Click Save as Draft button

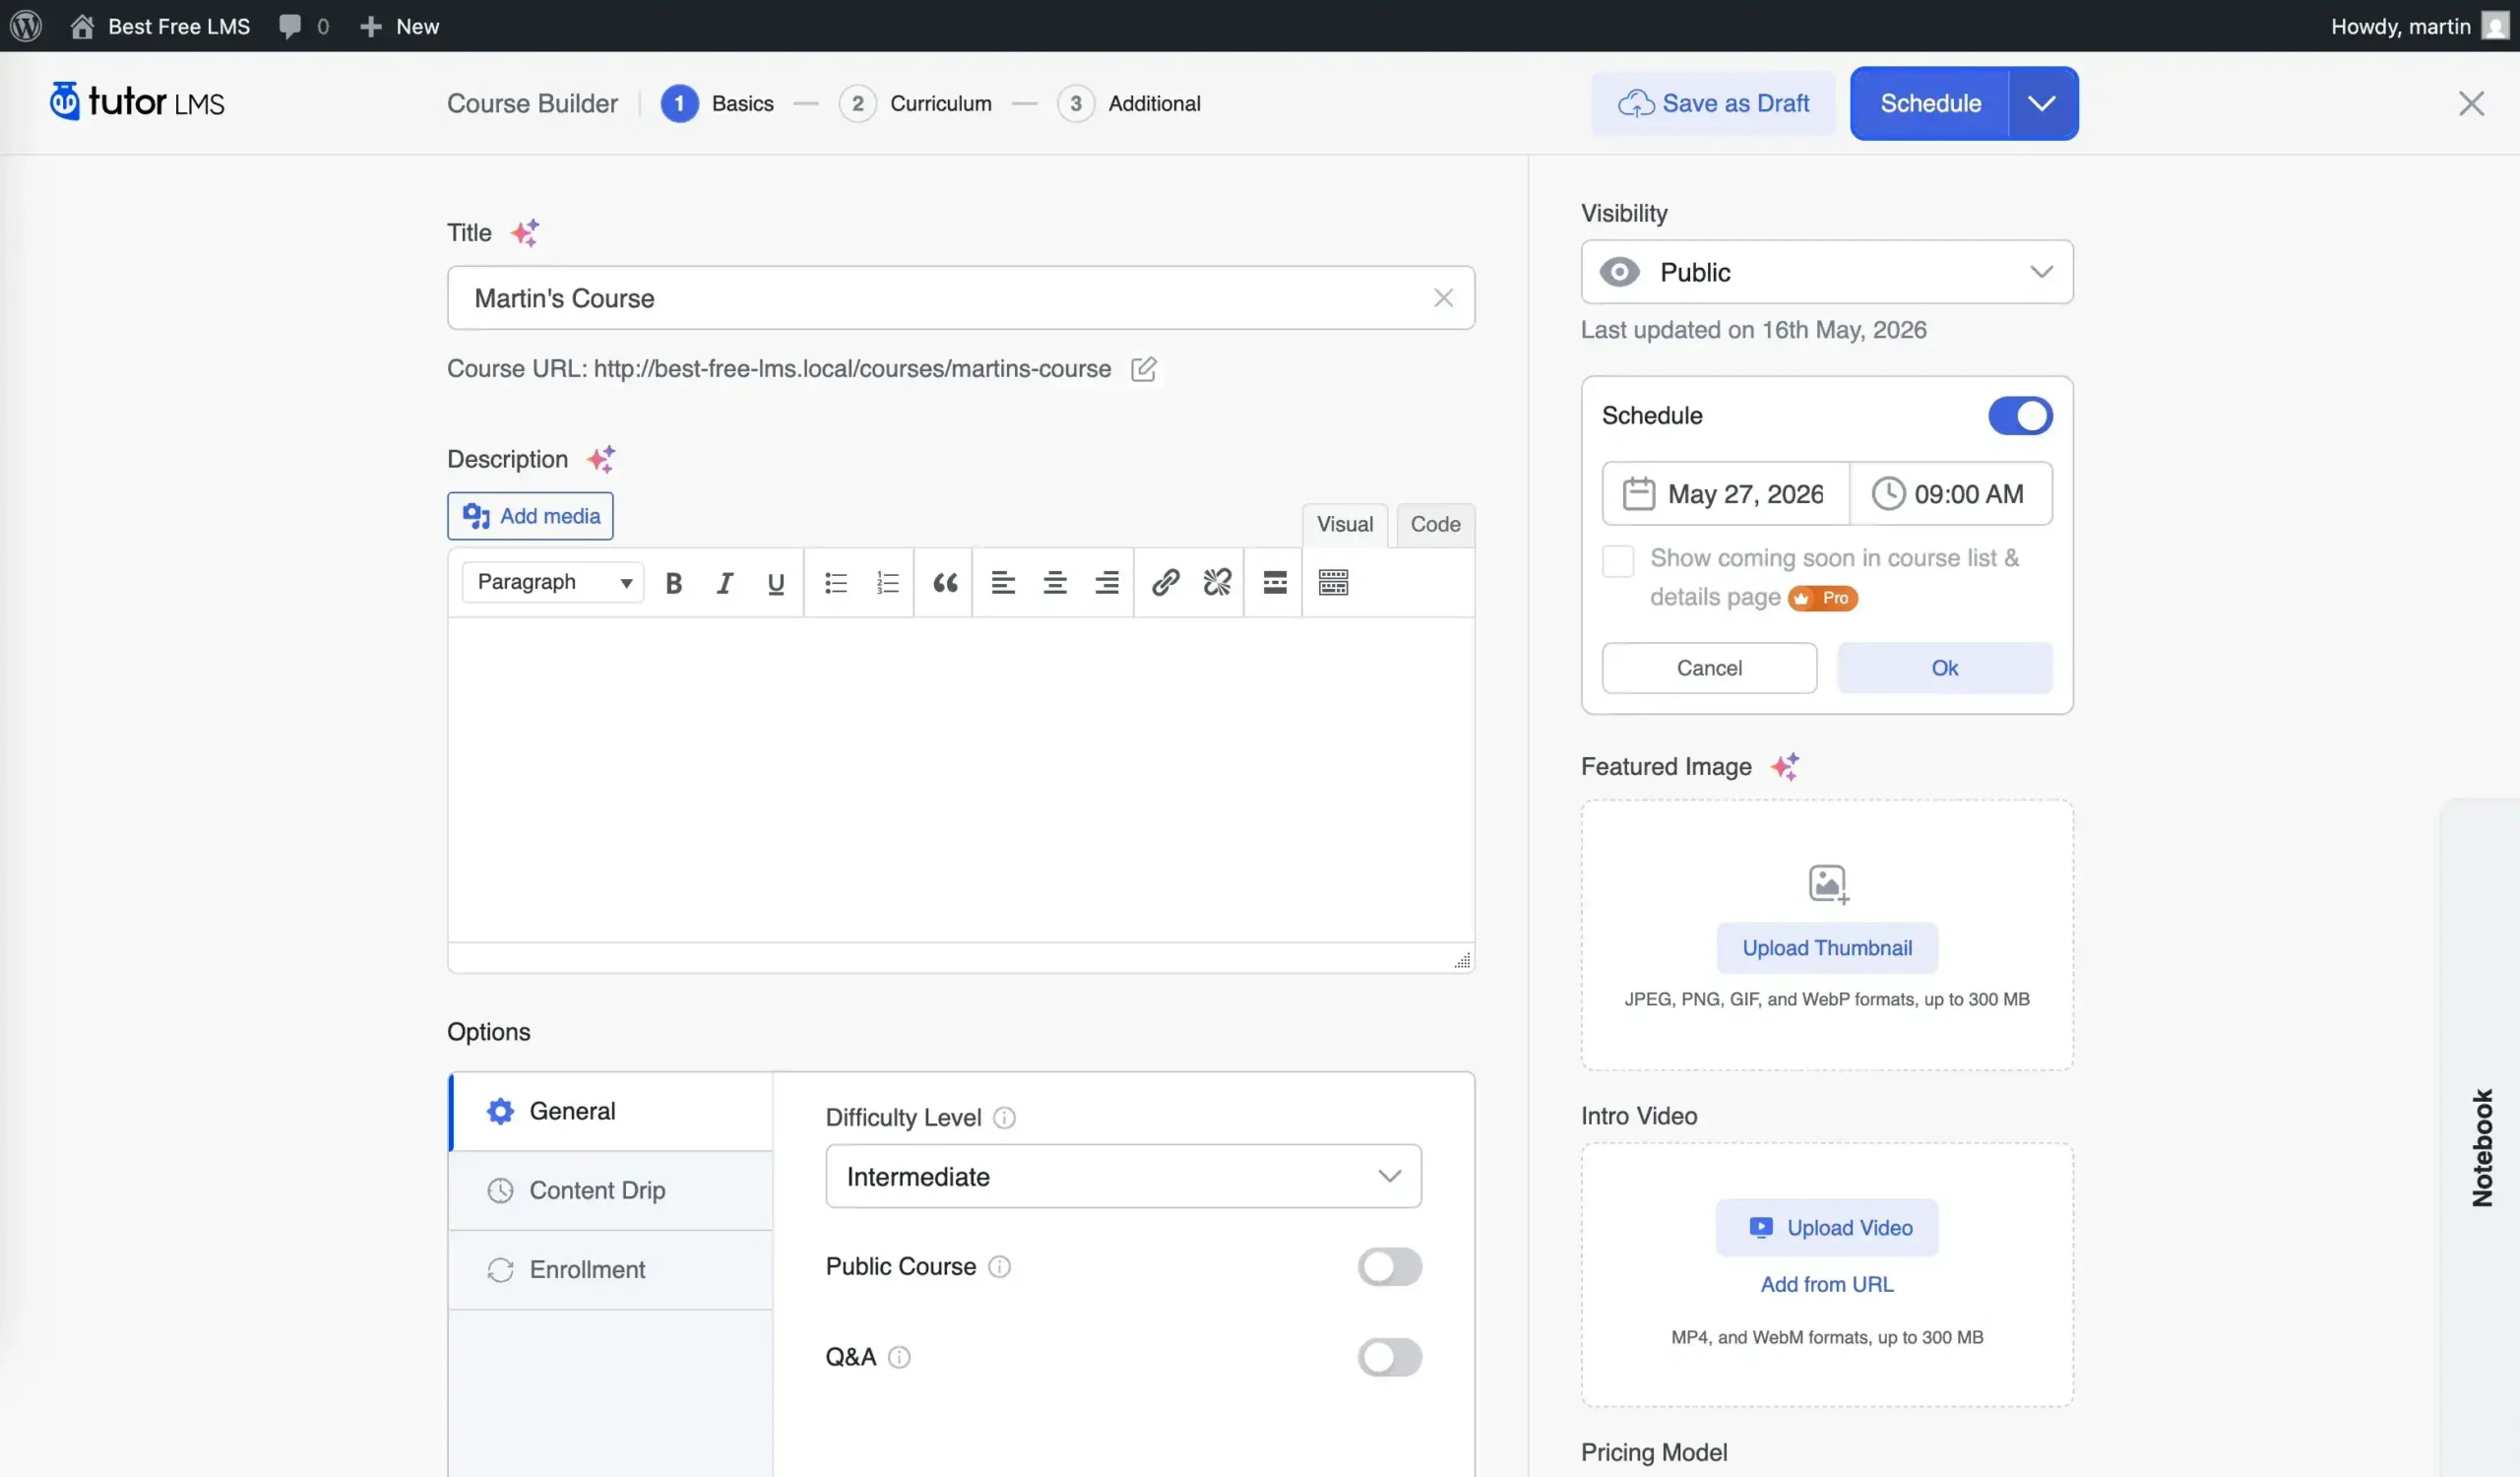pyautogui.click(x=1714, y=103)
